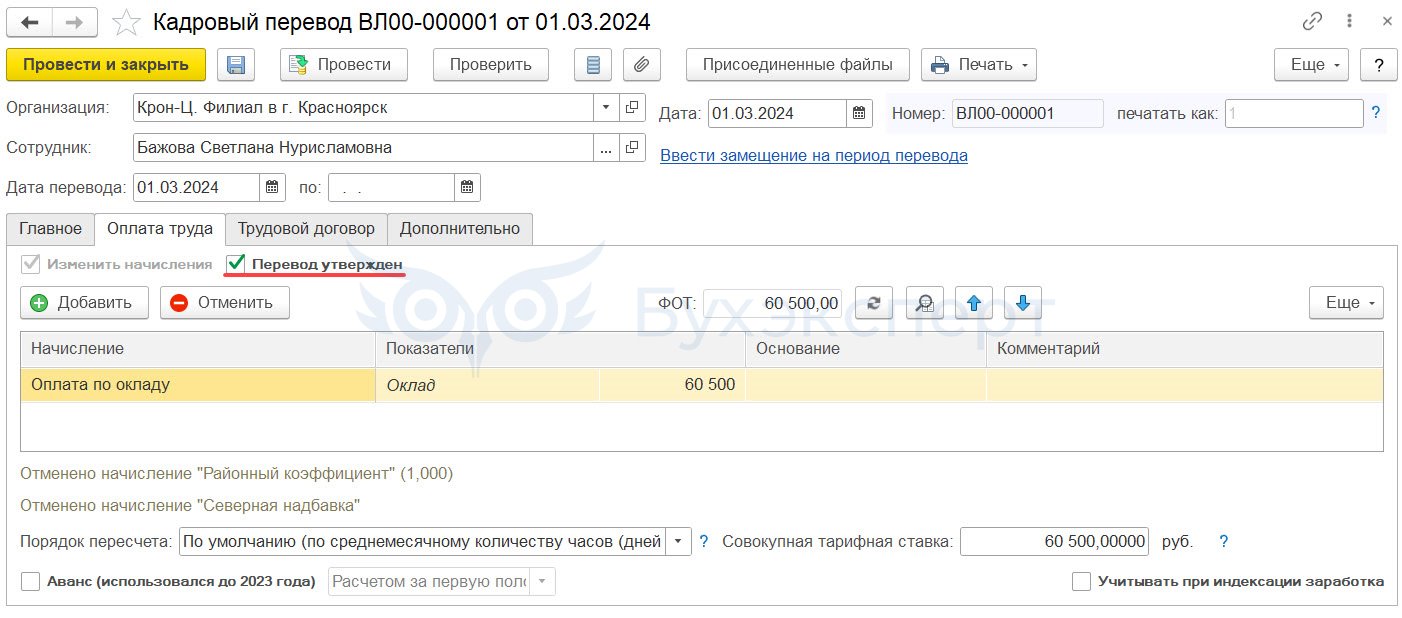Click the 'печатать как' field

pyautogui.click(x=1293, y=113)
